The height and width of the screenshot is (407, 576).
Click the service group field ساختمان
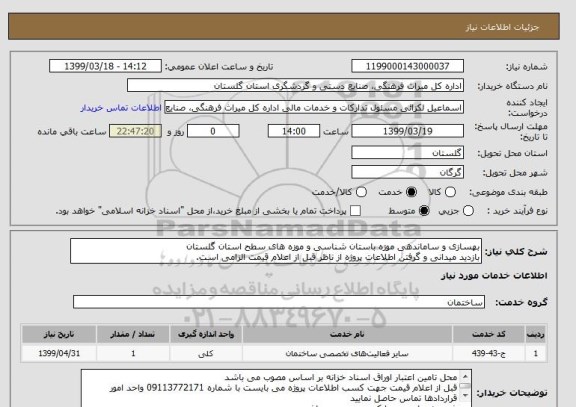(279, 302)
